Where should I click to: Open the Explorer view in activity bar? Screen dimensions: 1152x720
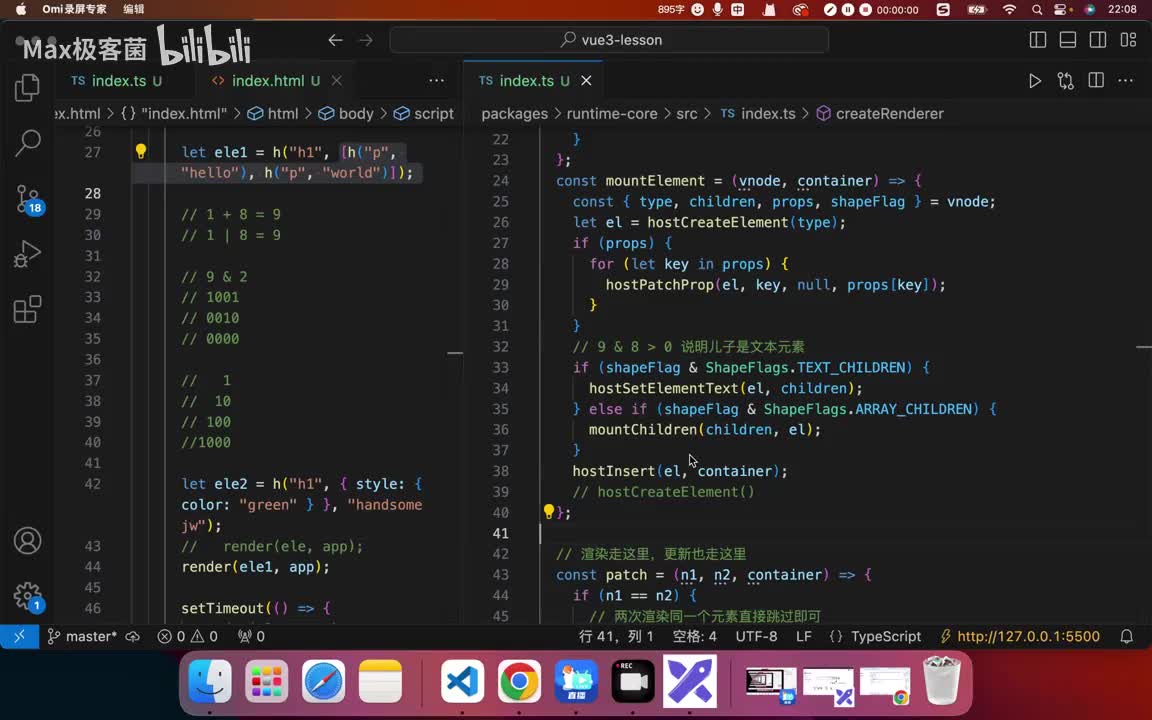pos(27,87)
